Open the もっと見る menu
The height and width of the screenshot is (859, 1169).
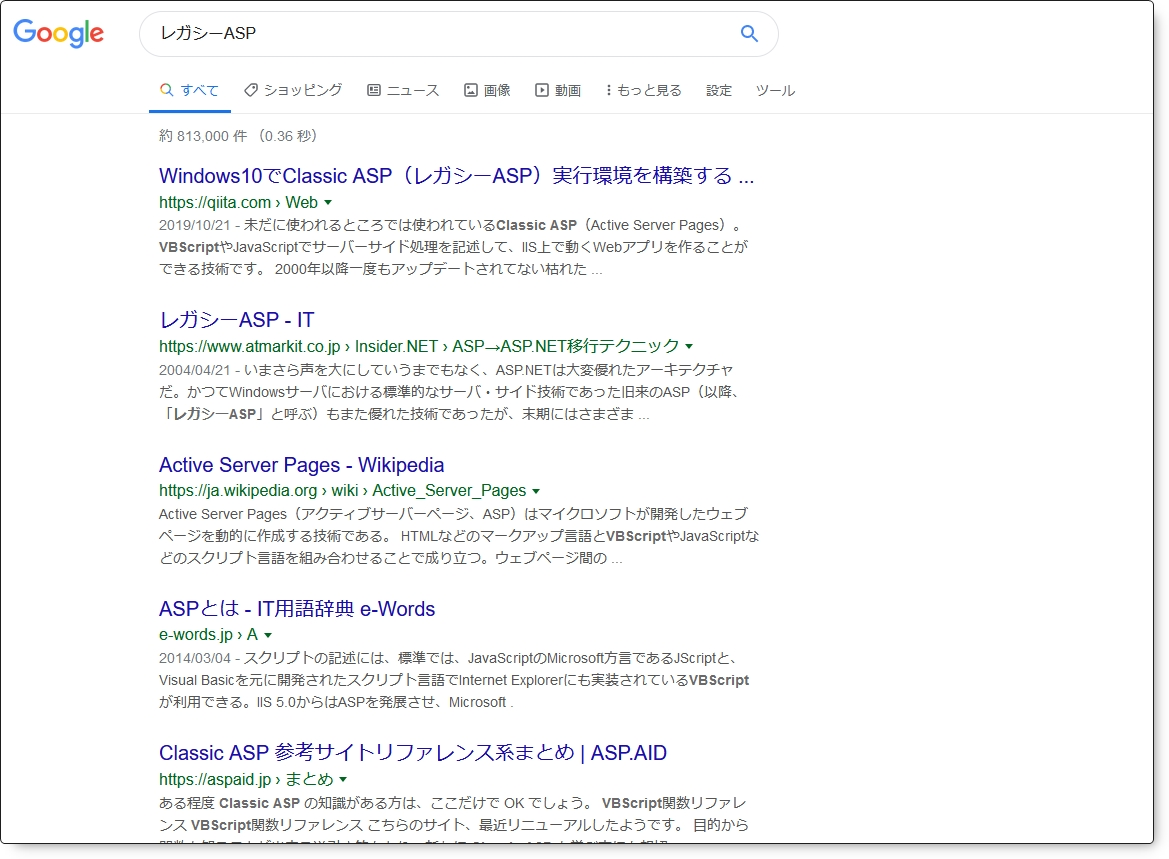tap(643, 90)
